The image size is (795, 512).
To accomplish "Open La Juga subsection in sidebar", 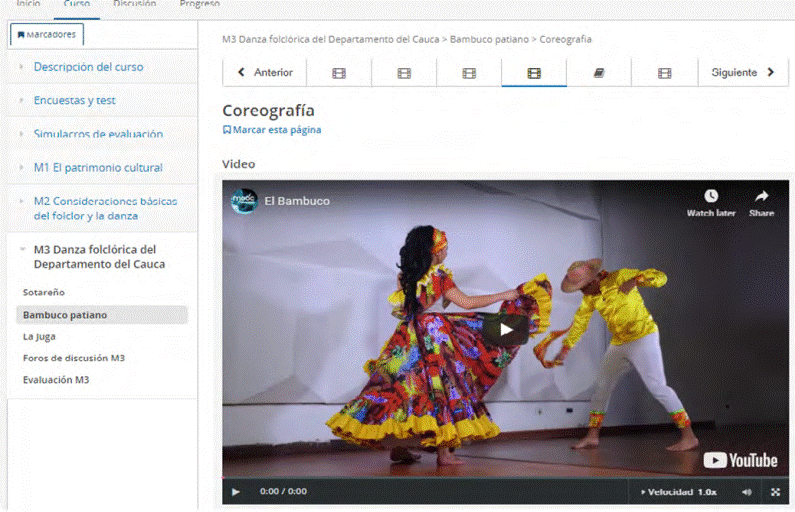I will 39,336.
